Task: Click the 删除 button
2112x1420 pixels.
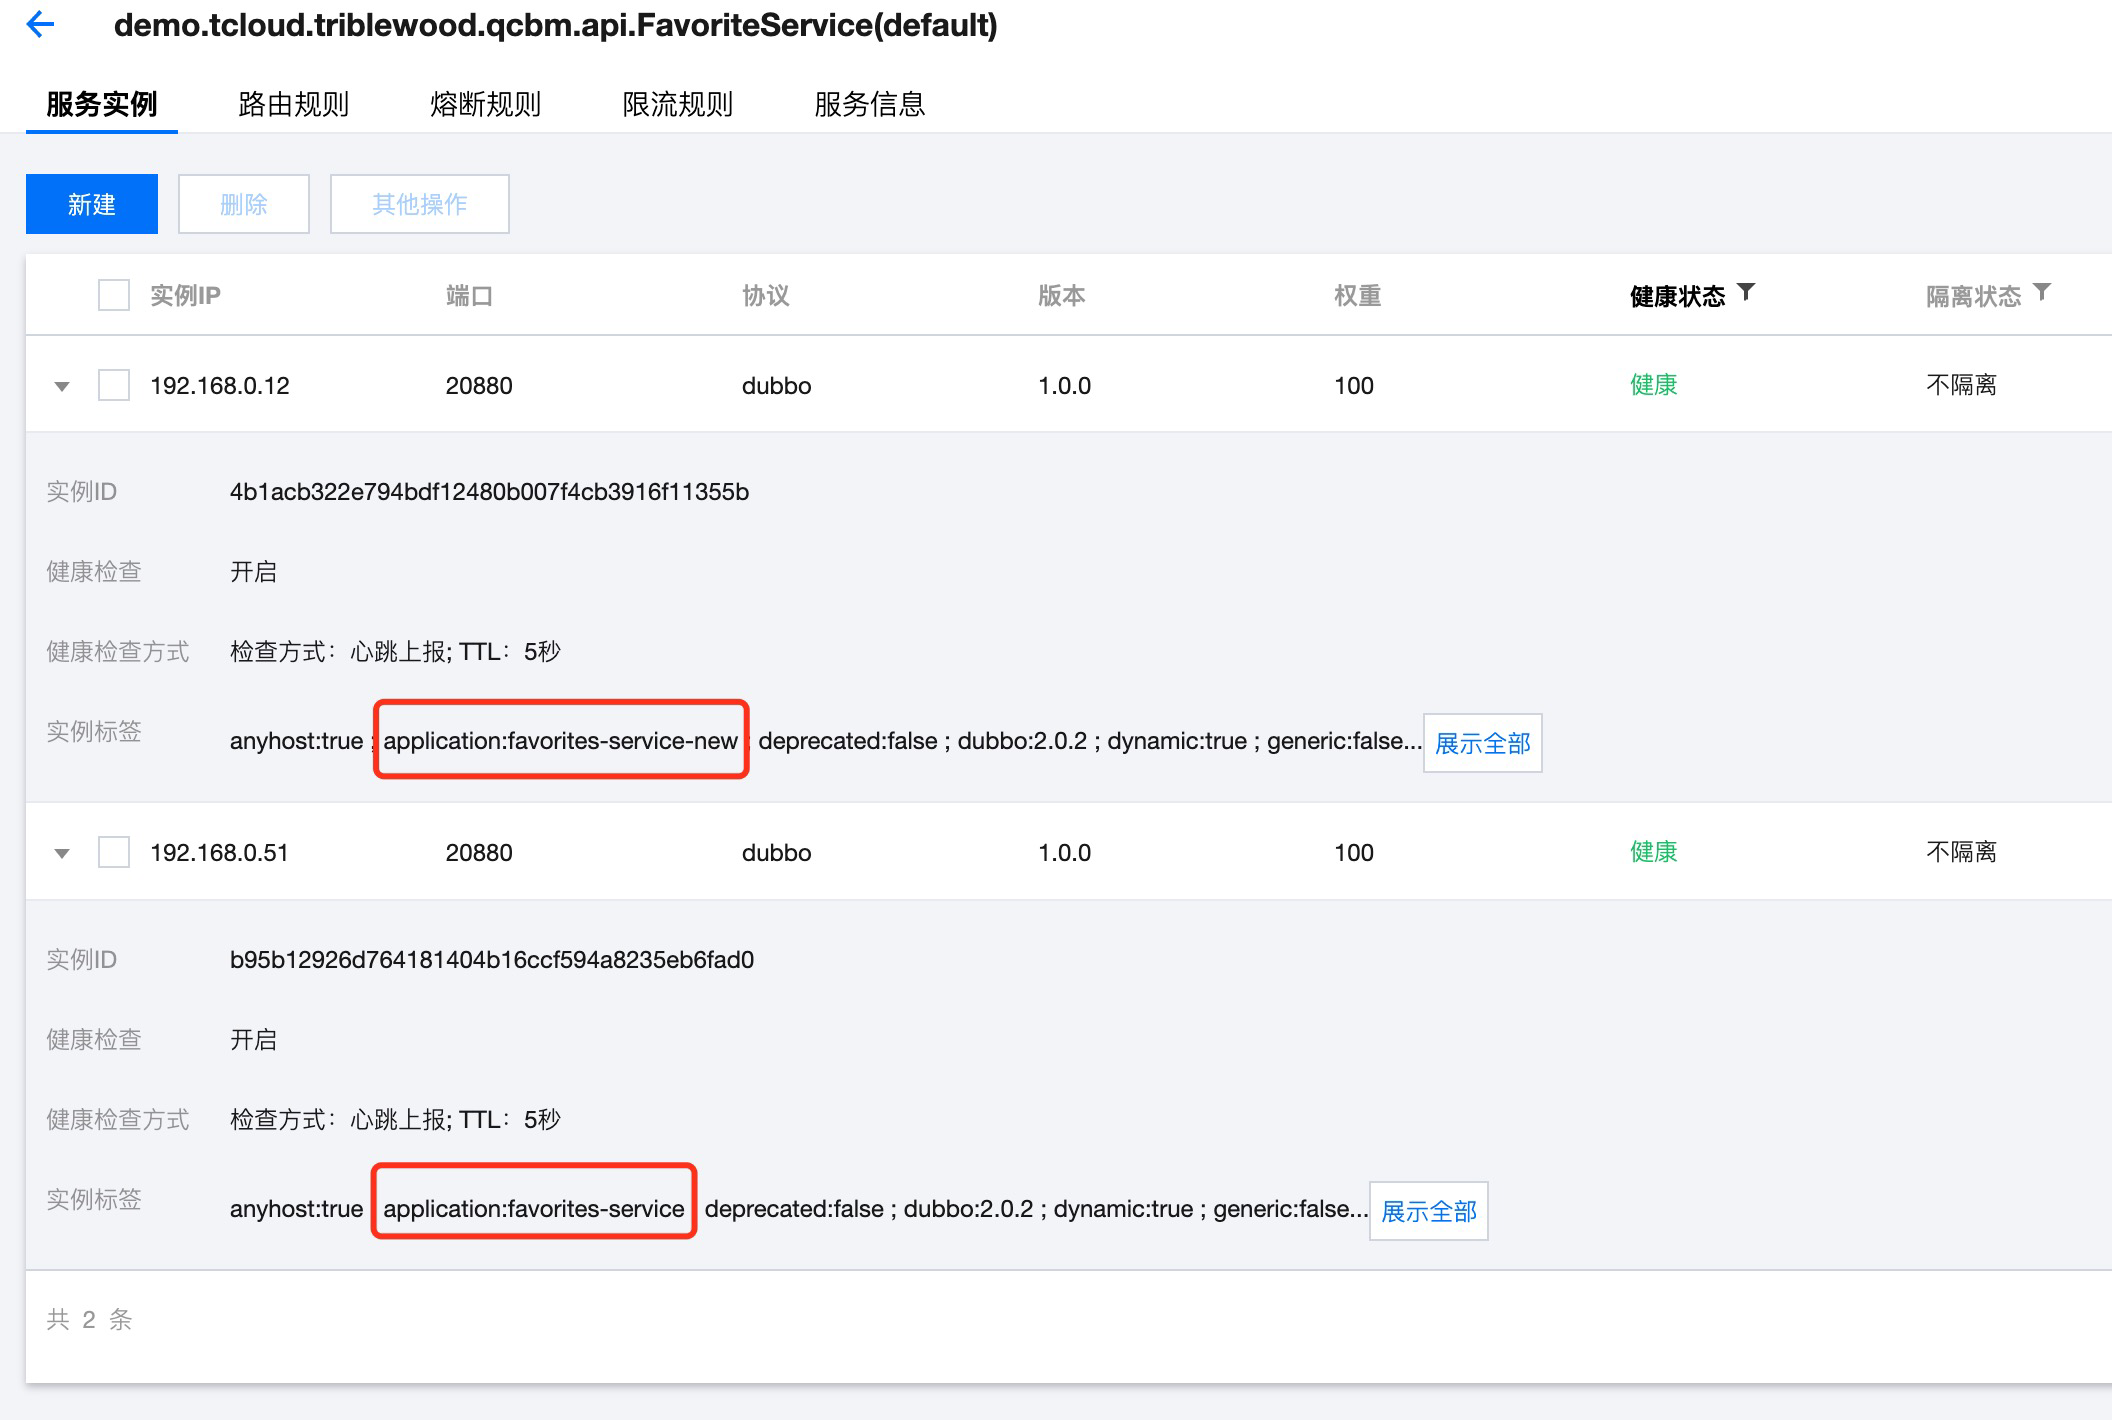Action: pos(244,204)
